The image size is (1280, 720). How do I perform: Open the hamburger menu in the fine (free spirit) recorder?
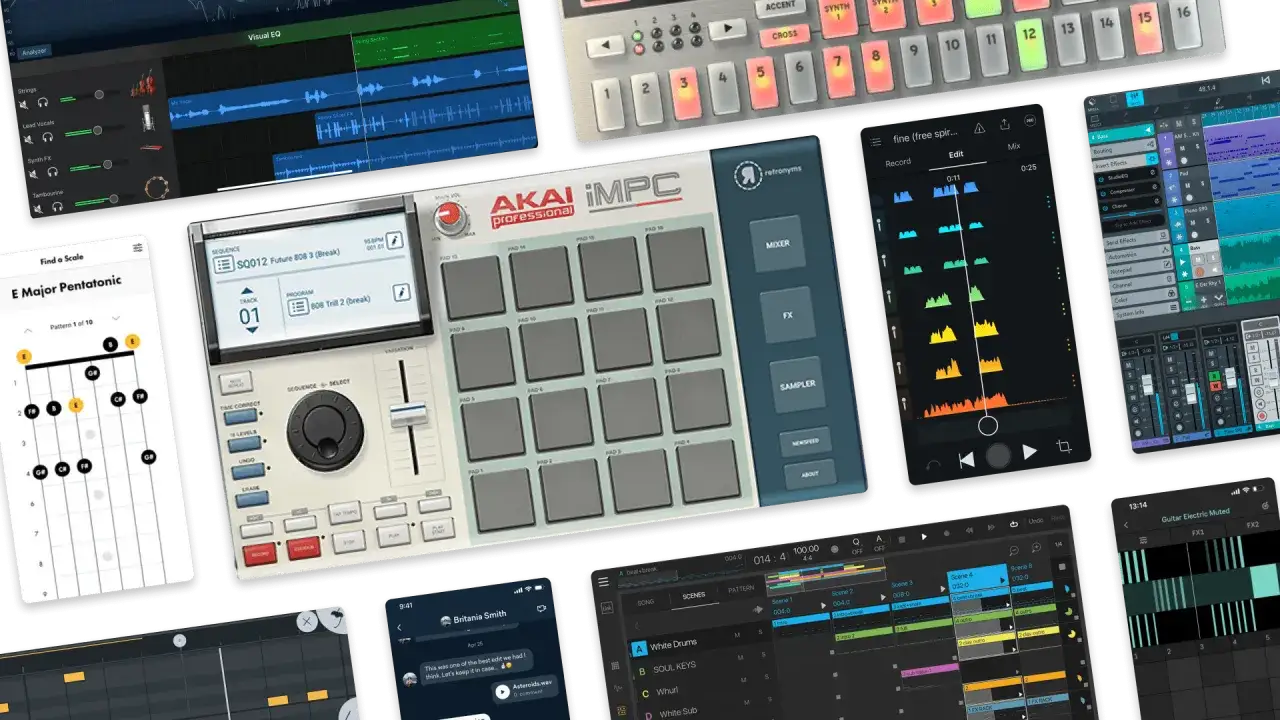[x=876, y=142]
